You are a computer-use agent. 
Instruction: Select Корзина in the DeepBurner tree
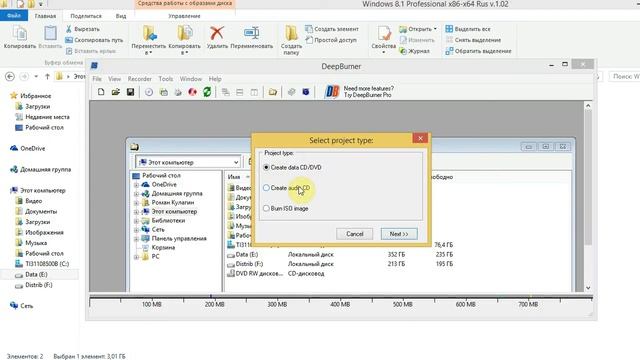coord(163,248)
